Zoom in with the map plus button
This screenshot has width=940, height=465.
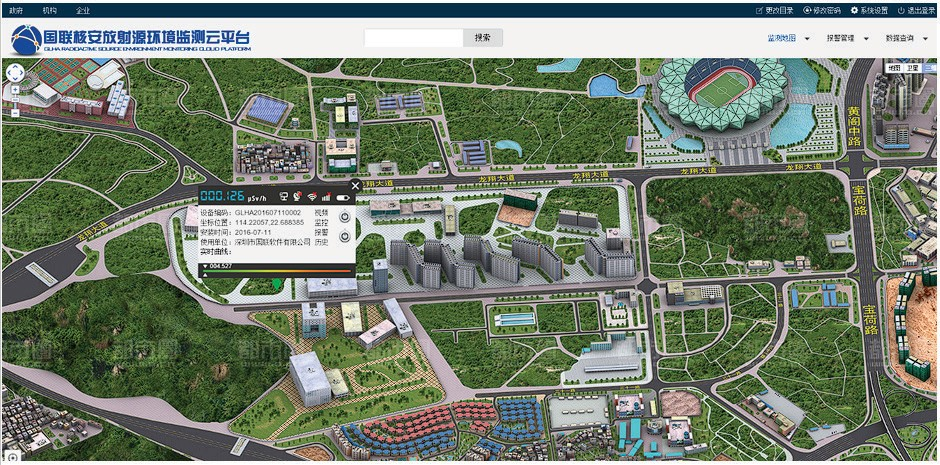coord(16,89)
